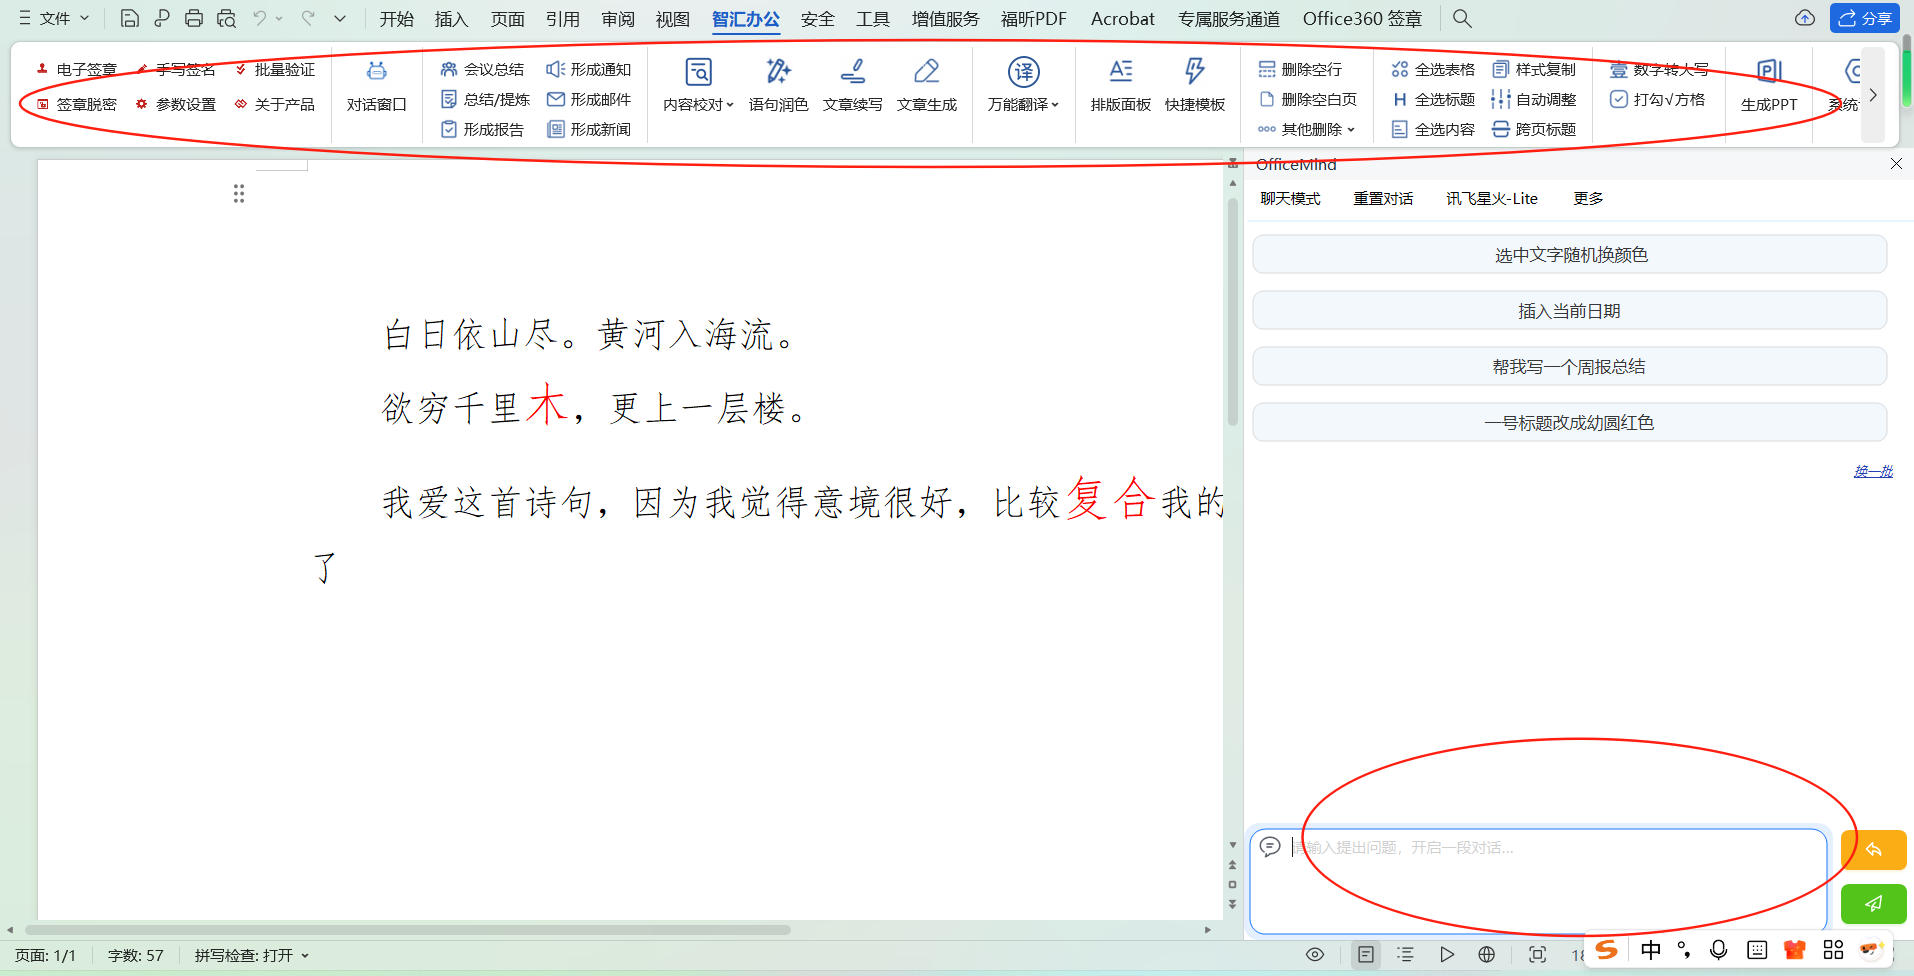Image resolution: width=1914 pixels, height=976 pixels.
Task: Click the 文章生成 pen icon
Action: pos(926,72)
